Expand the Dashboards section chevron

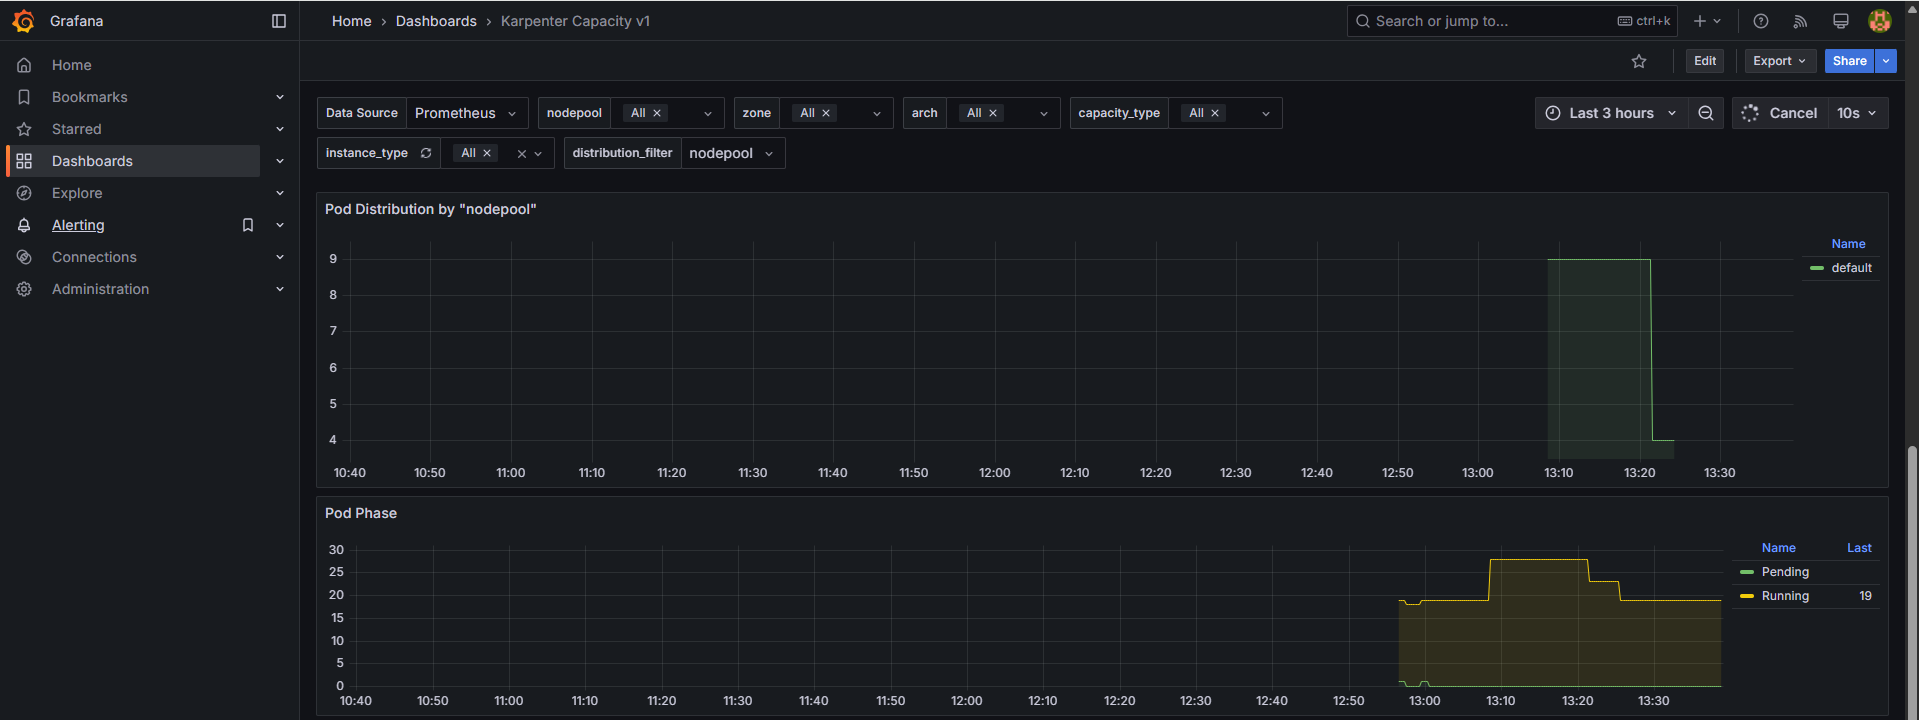click(280, 161)
